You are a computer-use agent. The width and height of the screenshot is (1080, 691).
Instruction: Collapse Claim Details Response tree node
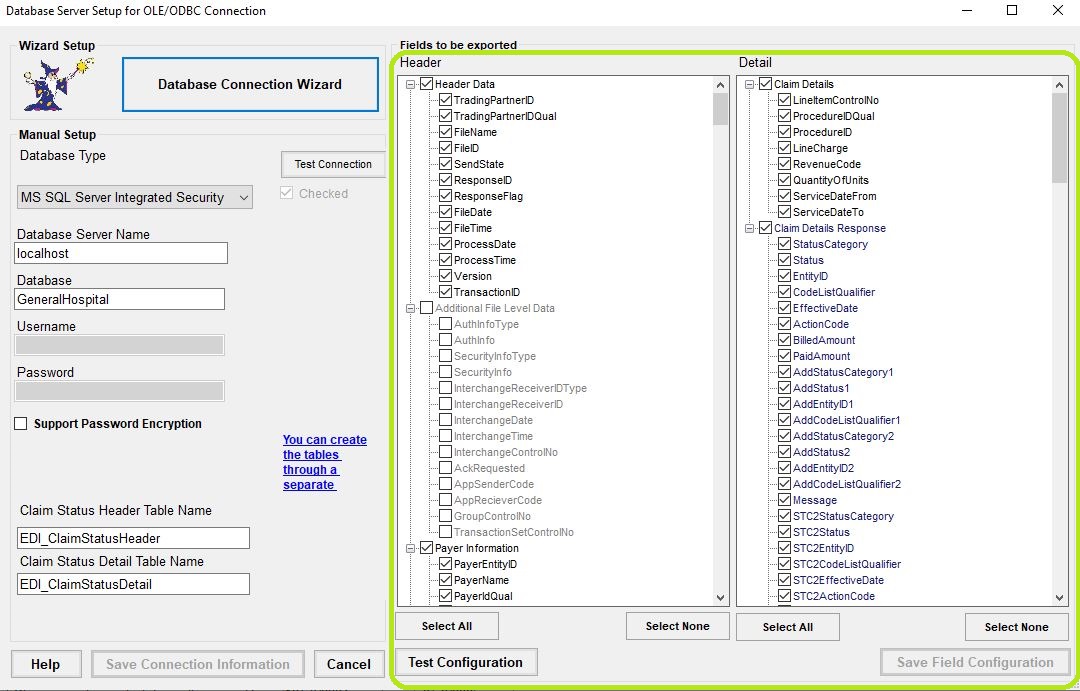click(749, 229)
